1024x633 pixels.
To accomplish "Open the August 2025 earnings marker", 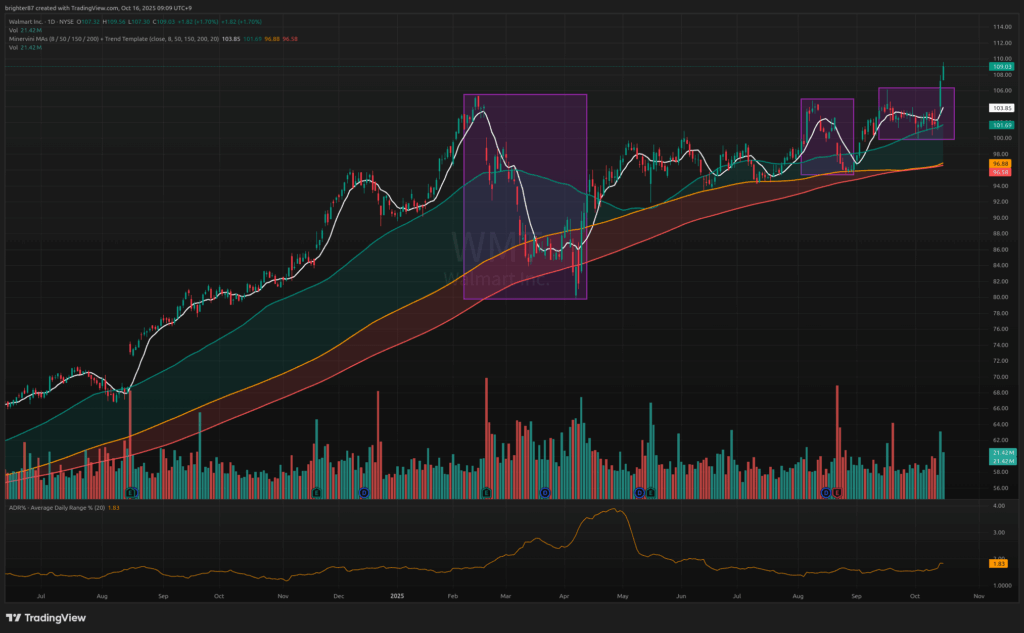I will click(836, 492).
